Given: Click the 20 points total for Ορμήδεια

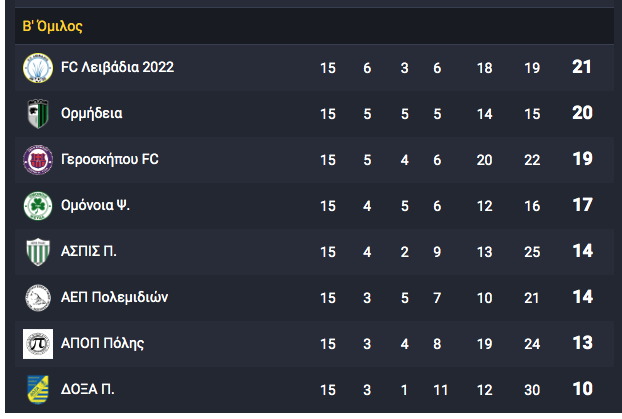Looking at the screenshot, I should pos(582,113).
